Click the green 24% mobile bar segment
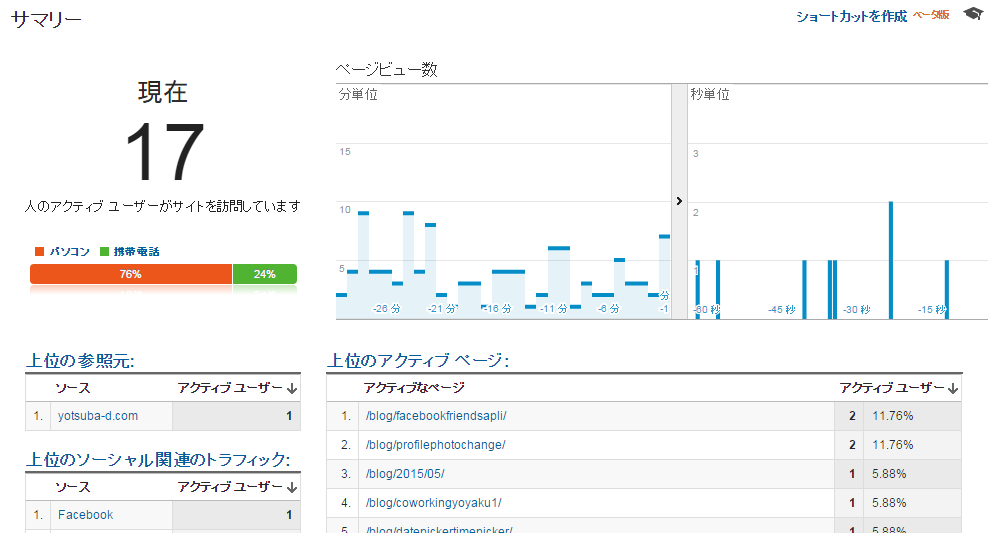The width and height of the screenshot is (992, 533). click(265, 274)
